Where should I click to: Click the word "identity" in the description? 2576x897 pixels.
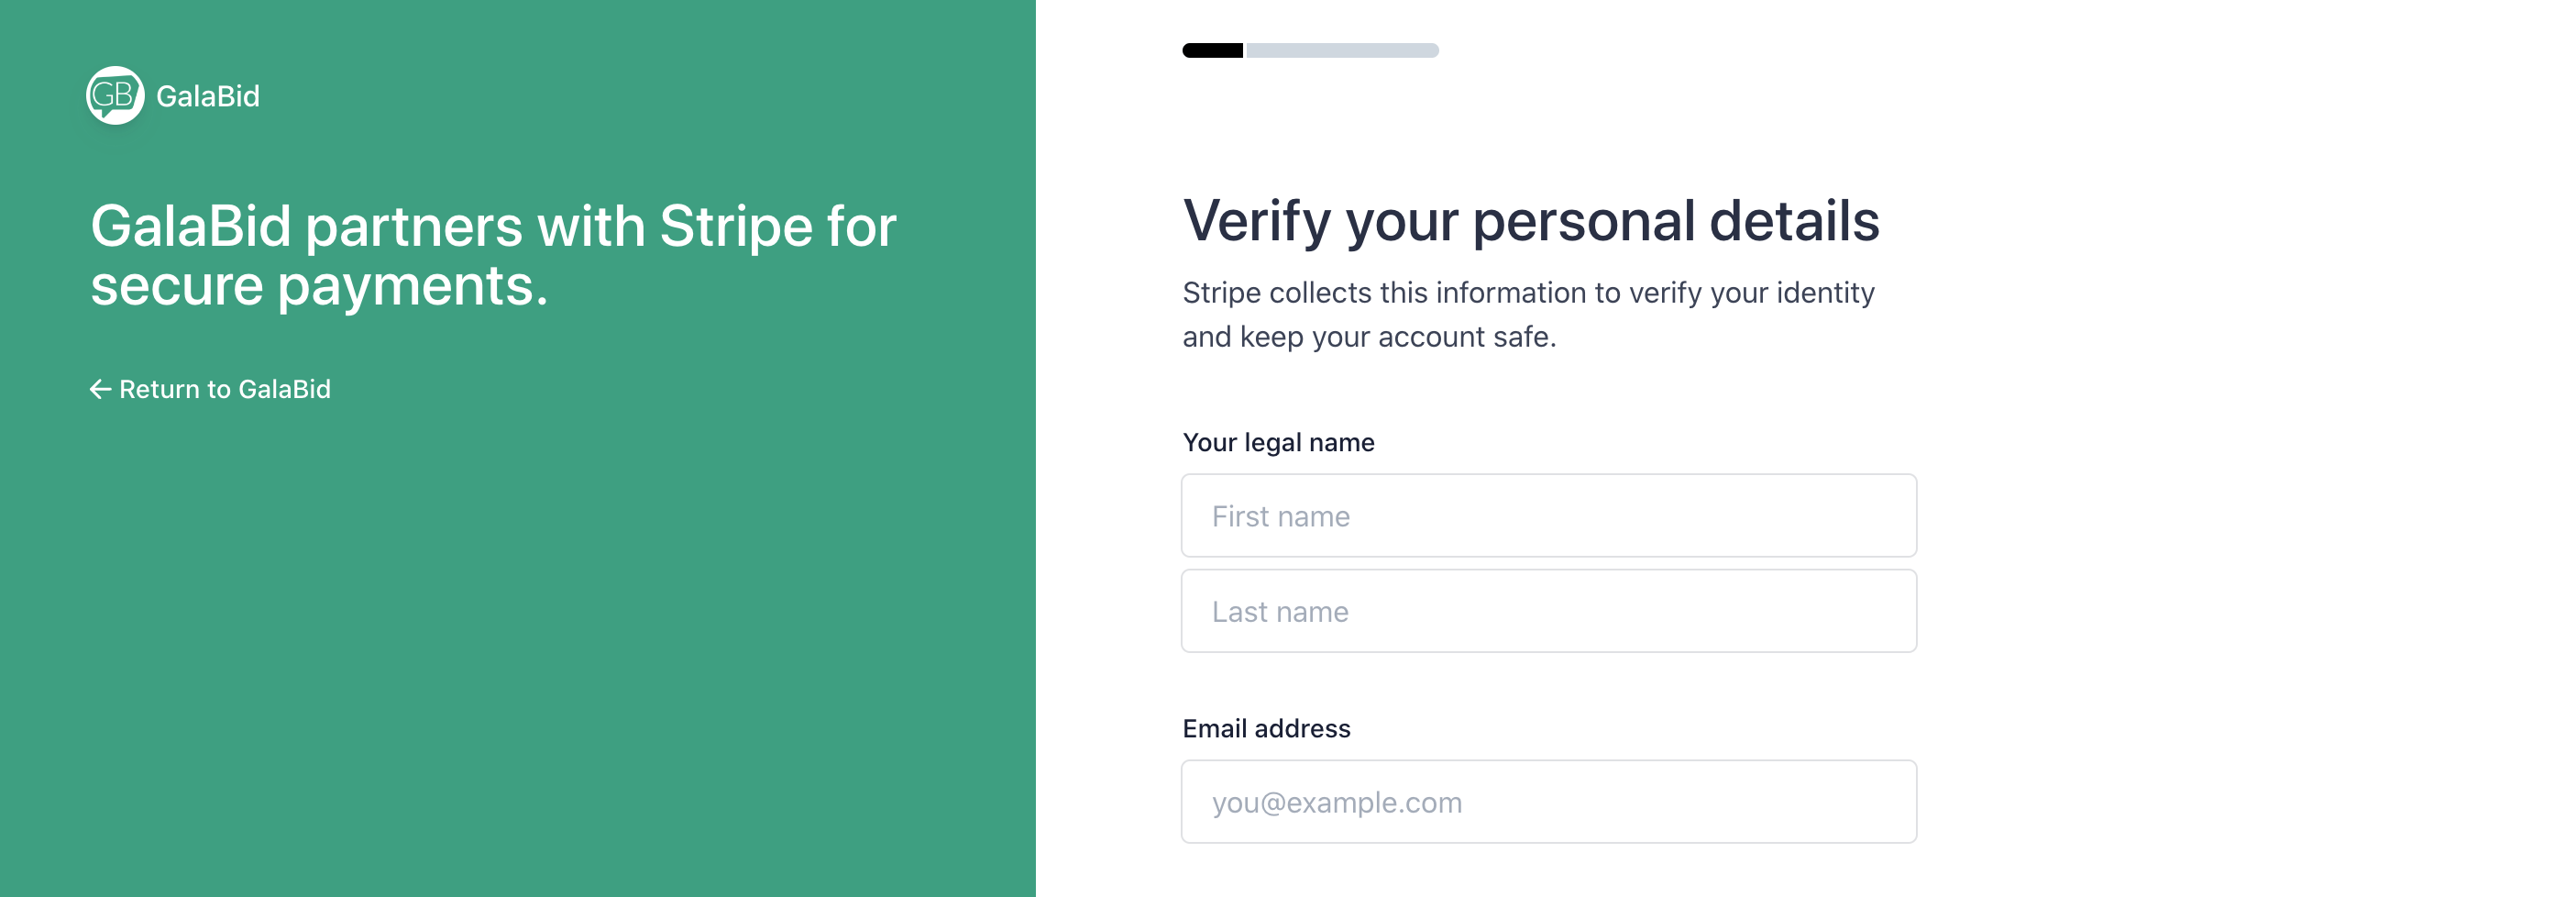click(x=1825, y=293)
